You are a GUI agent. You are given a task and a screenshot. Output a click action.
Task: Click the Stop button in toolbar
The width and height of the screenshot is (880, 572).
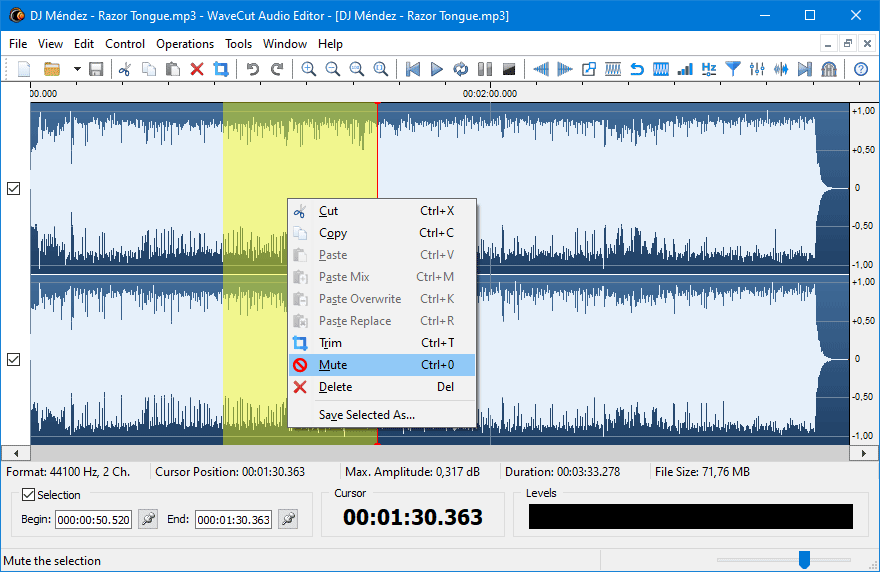(x=509, y=69)
